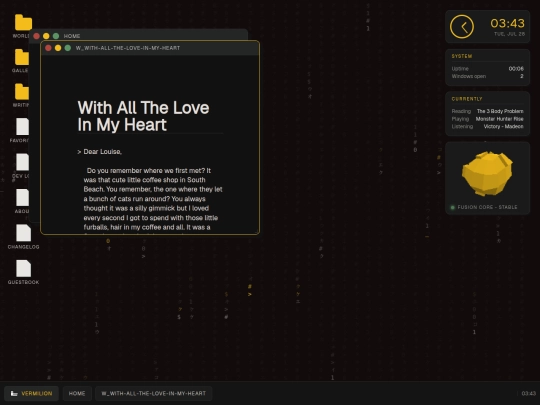Click 'The 3 Body Problem' reading entry
540x405 pixels.
point(500,111)
